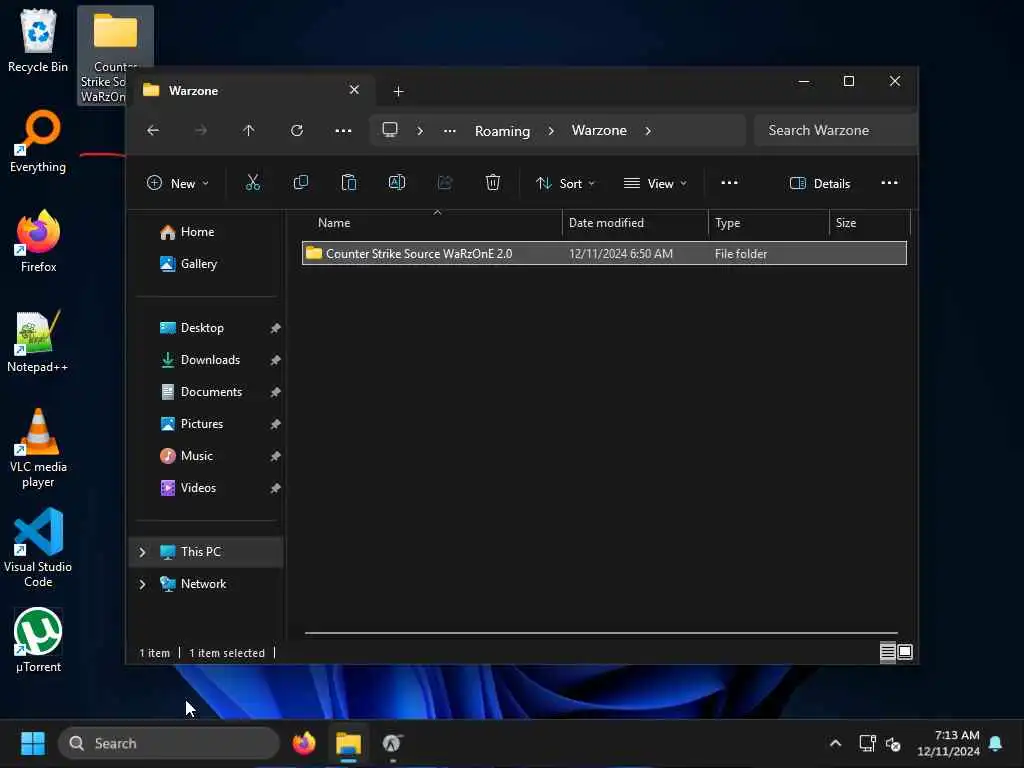1024x768 pixels.
Task: Click the Search Warzone field
Action: (835, 130)
